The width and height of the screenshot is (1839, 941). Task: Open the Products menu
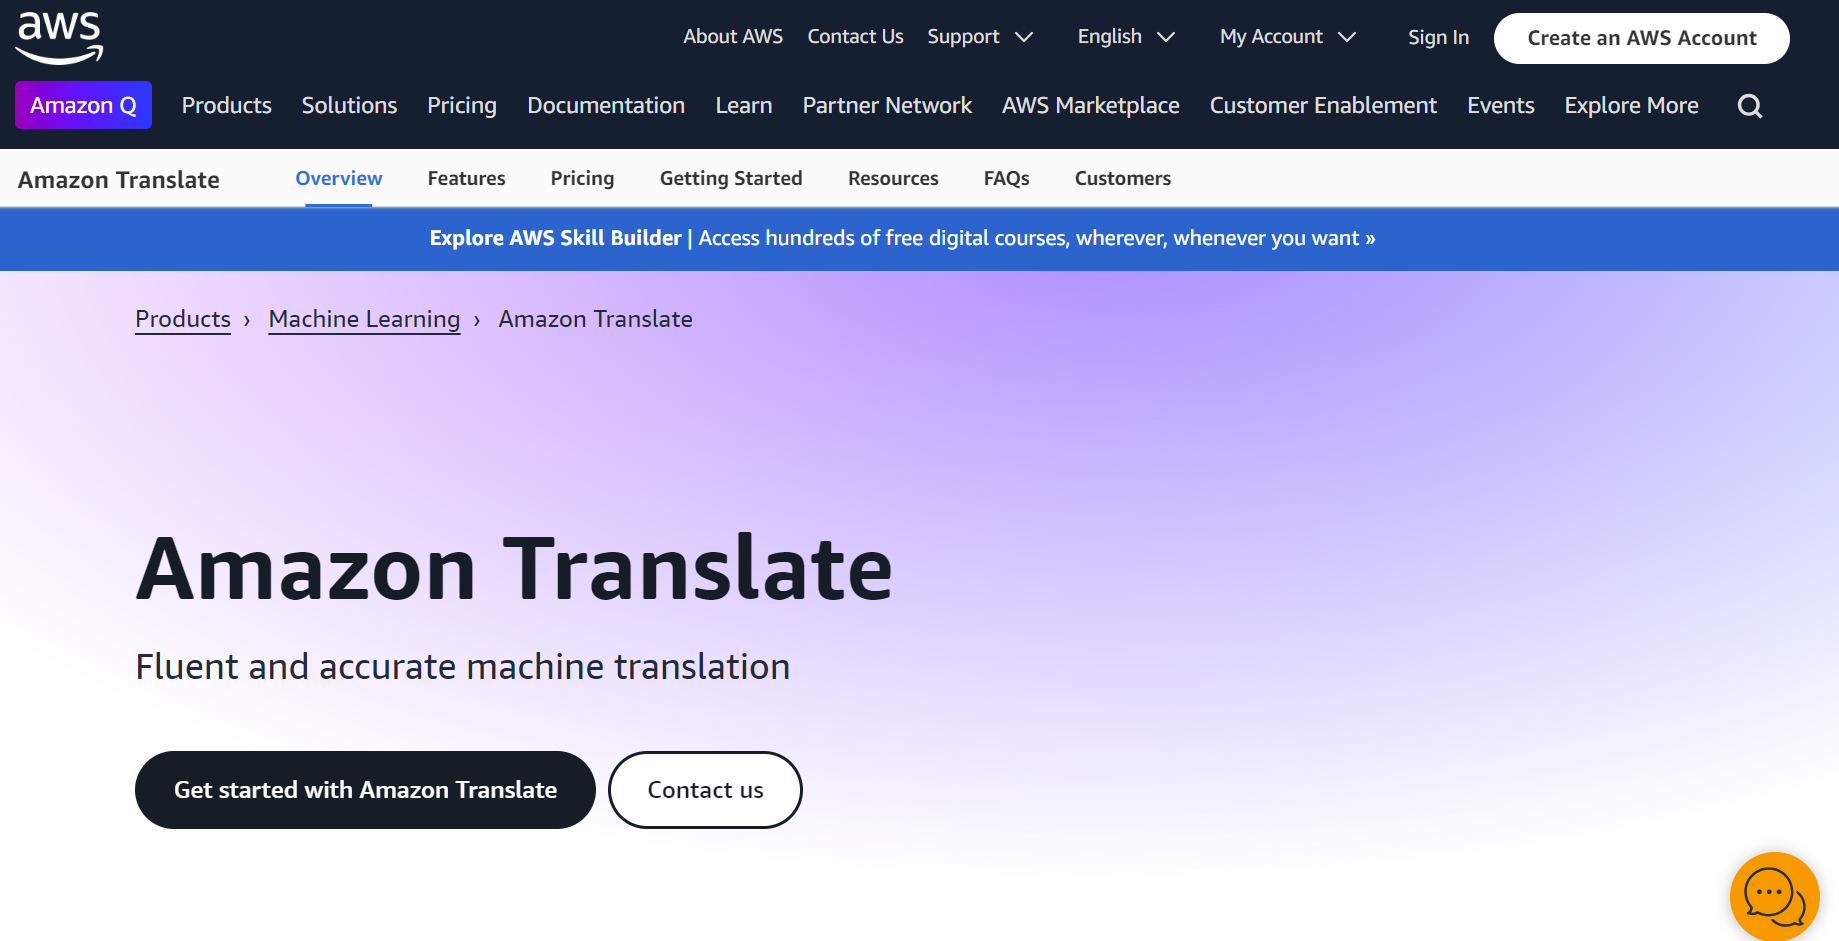point(226,105)
